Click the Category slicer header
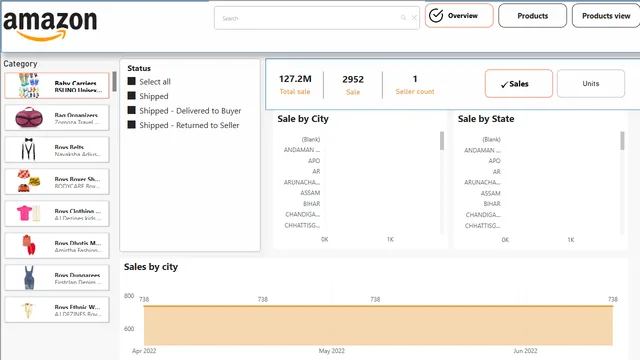The image size is (640, 360). tap(20, 64)
